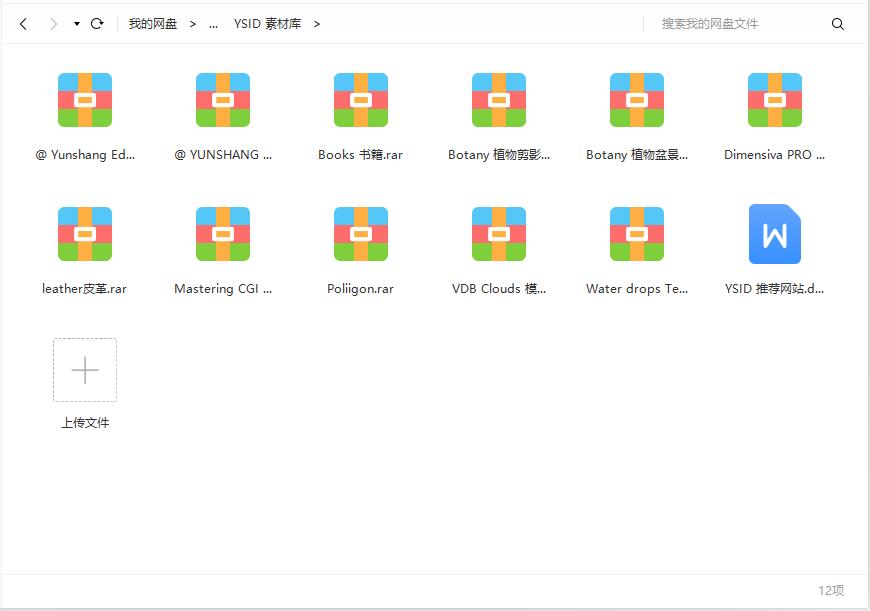This screenshot has width=870, height=611.
Task: Refresh the folder listing
Action: point(97,23)
